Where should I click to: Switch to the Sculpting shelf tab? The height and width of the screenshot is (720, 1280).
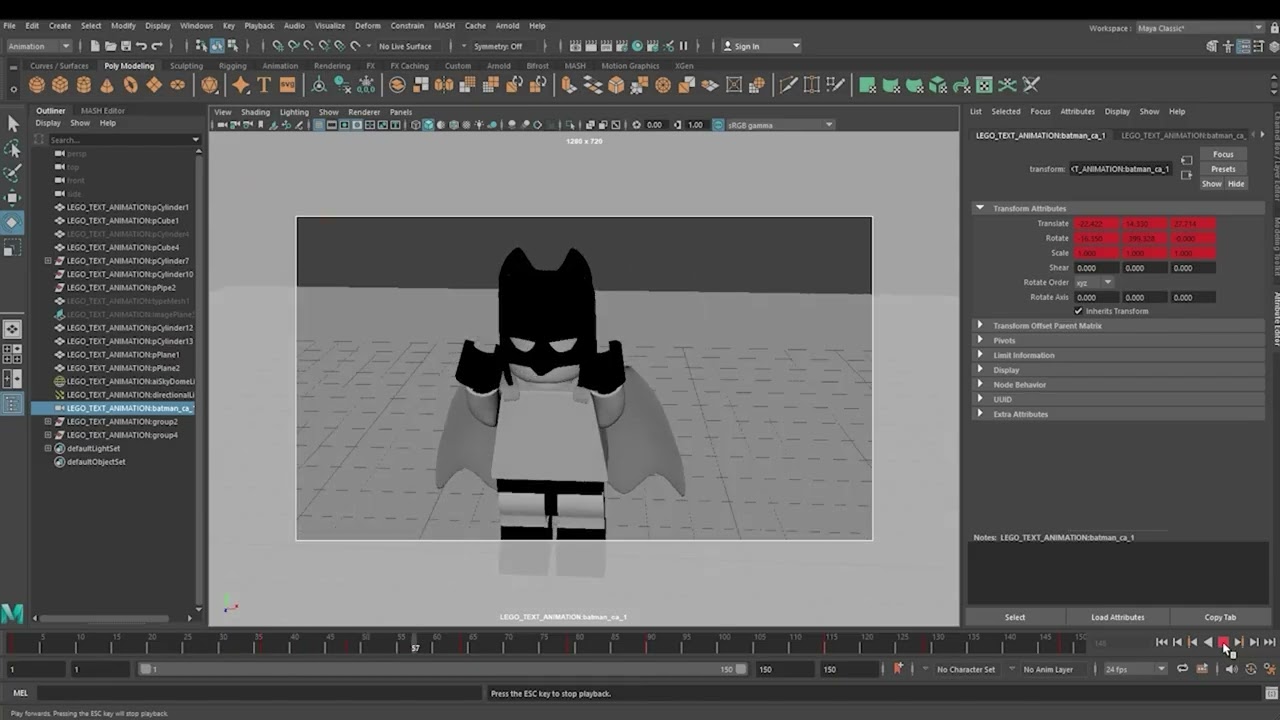(x=186, y=66)
